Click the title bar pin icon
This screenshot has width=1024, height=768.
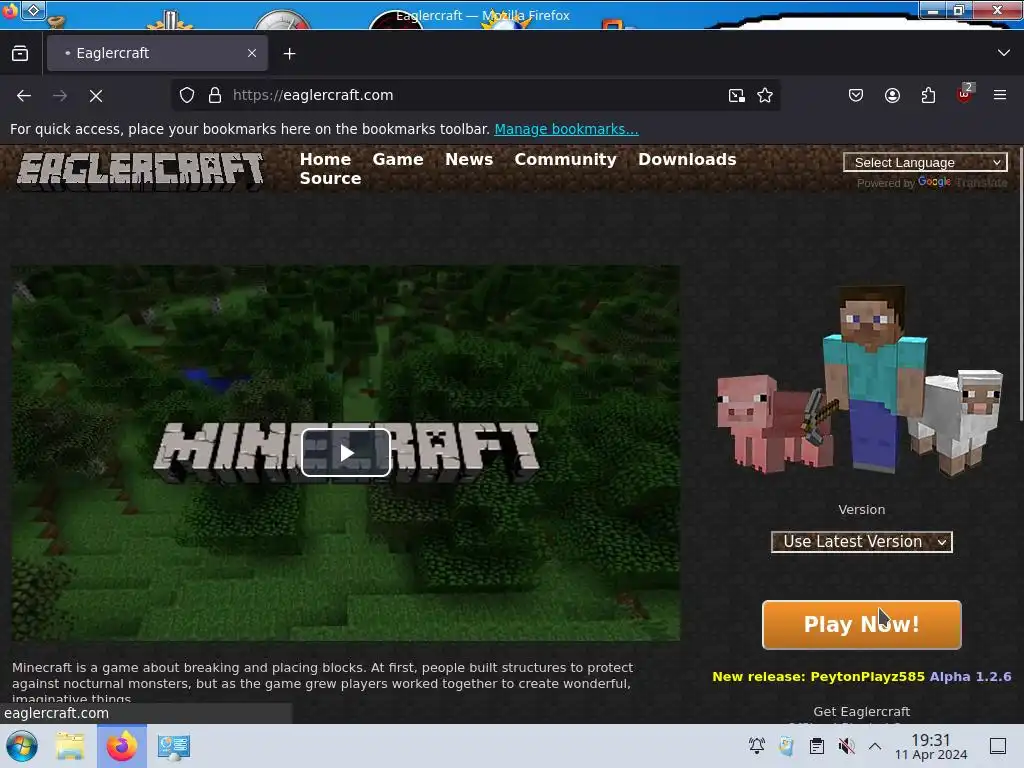[x=33, y=10]
